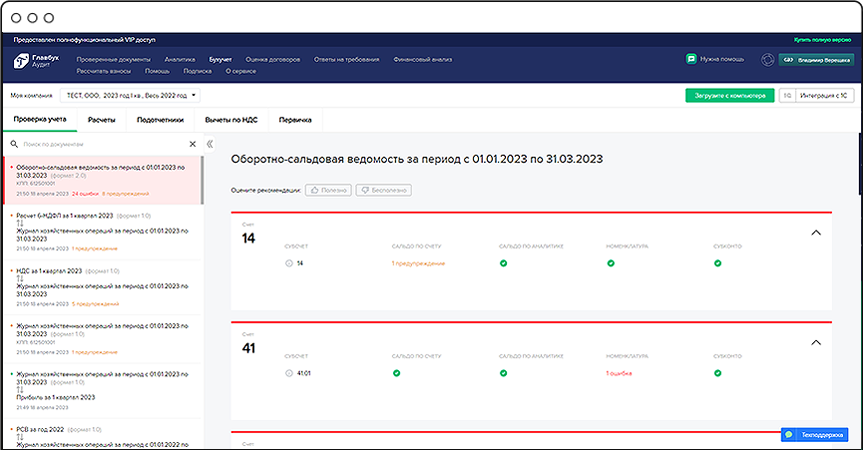Select Расчет 6-НДФЛ за 1 квартал 2023
The width and height of the screenshot is (865, 454).
tap(103, 232)
